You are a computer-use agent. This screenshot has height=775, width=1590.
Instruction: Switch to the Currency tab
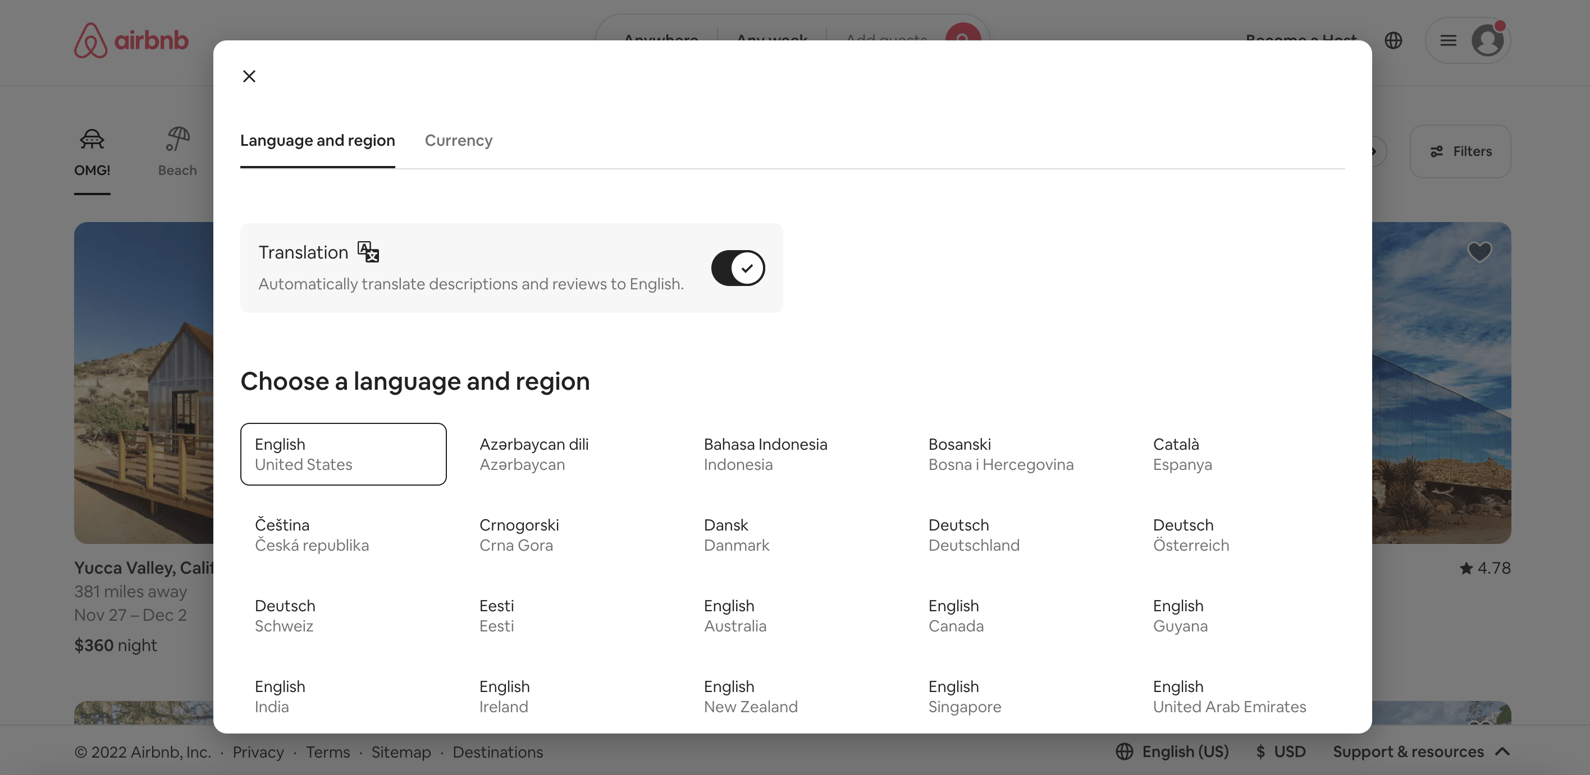coord(458,140)
